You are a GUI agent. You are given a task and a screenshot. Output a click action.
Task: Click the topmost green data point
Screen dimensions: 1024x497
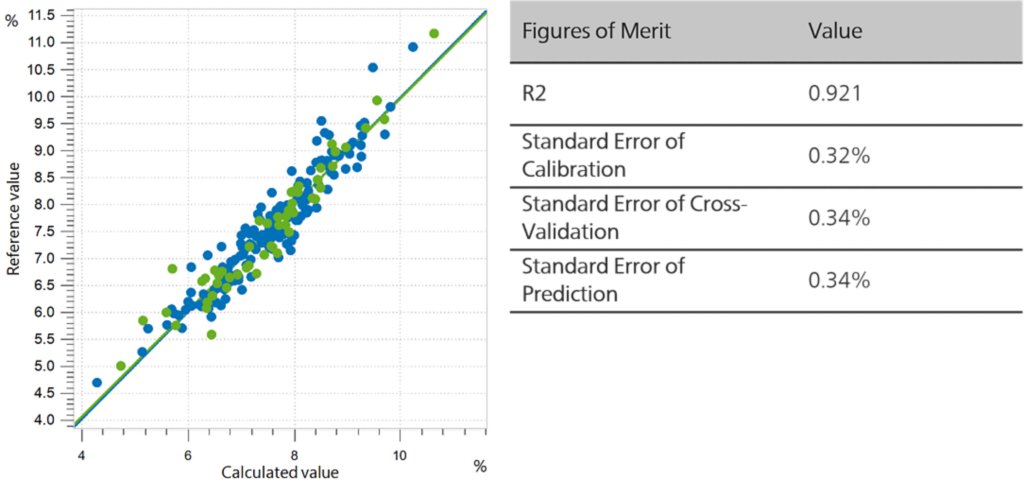(x=434, y=33)
